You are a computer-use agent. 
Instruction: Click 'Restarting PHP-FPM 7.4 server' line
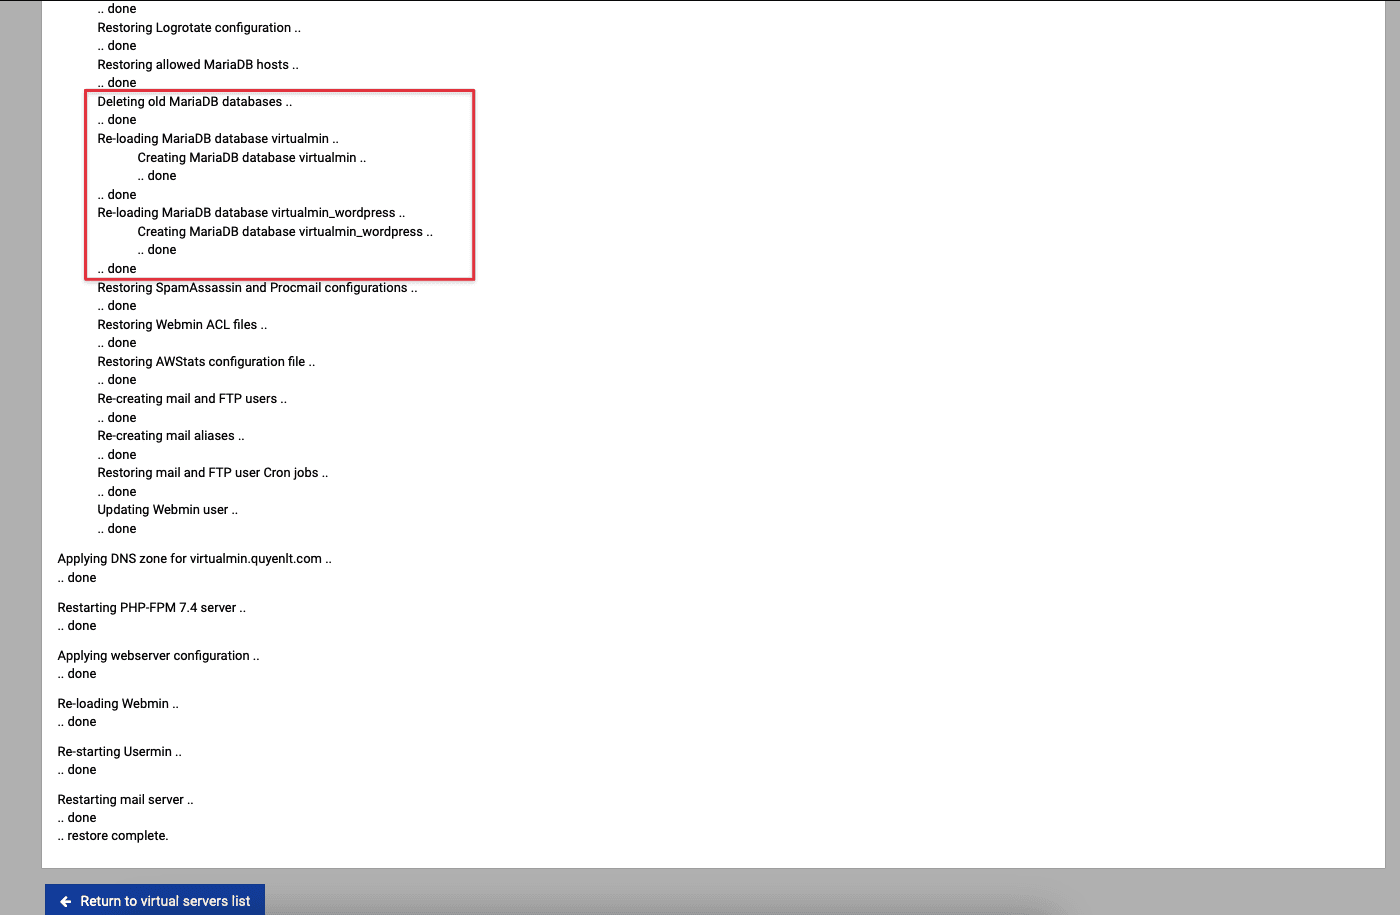tap(151, 607)
